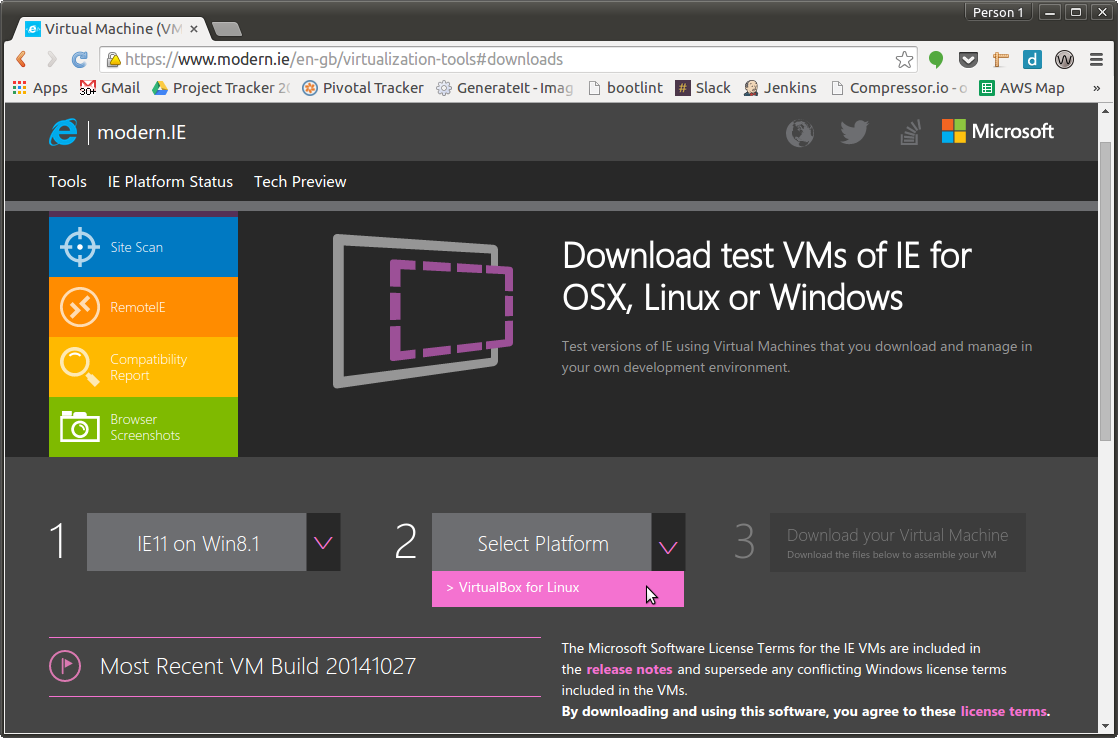This screenshot has width=1118, height=738.
Task: Click the browser forward arrow
Action: [x=51, y=59]
